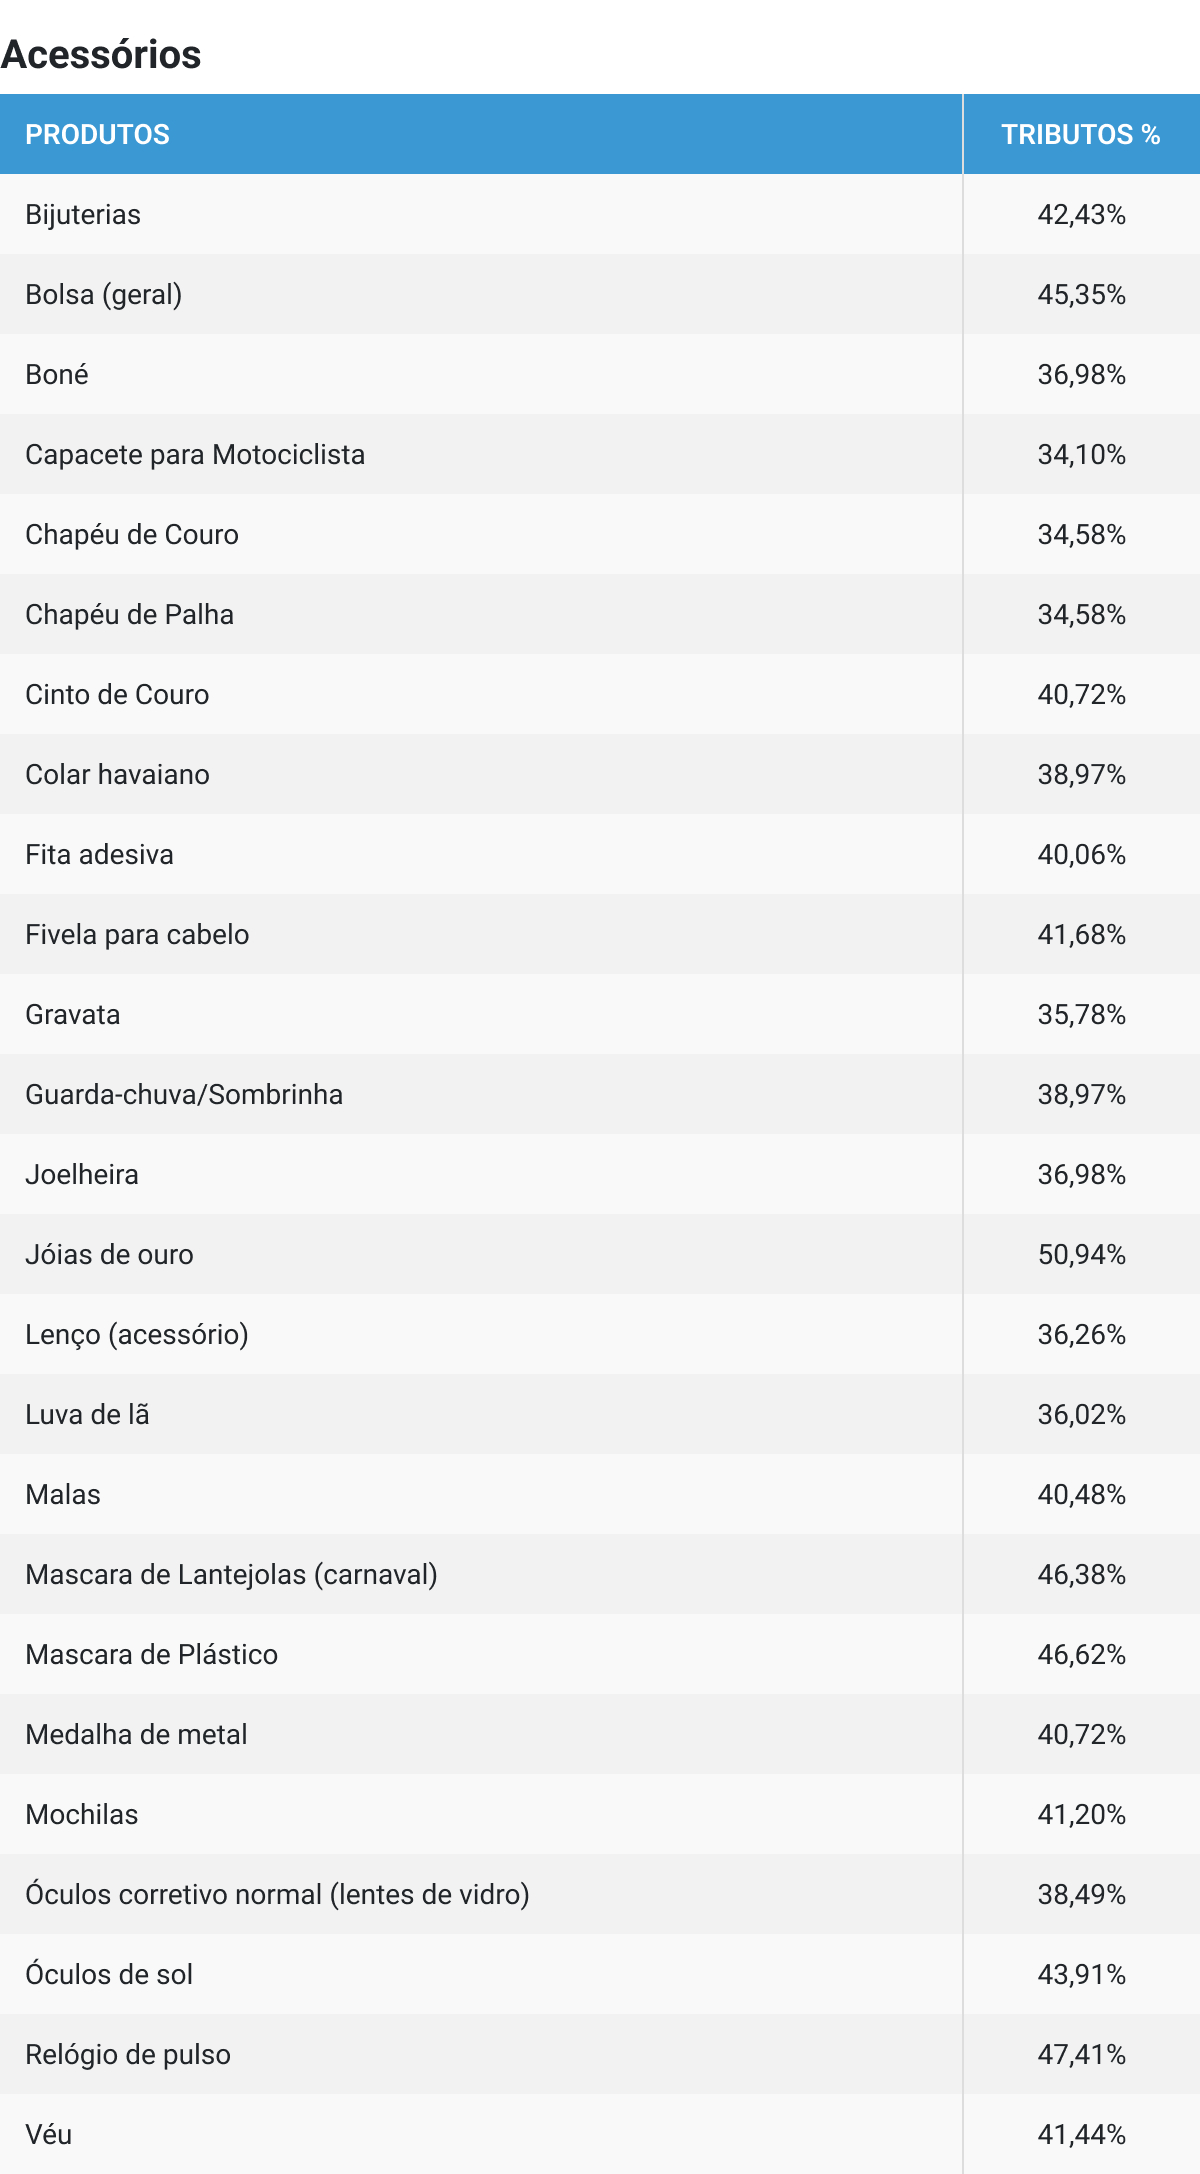Select the Mascara de Plástico row
Image resolution: width=1200 pixels, height=2174 pixels.
coord(152,1654)
